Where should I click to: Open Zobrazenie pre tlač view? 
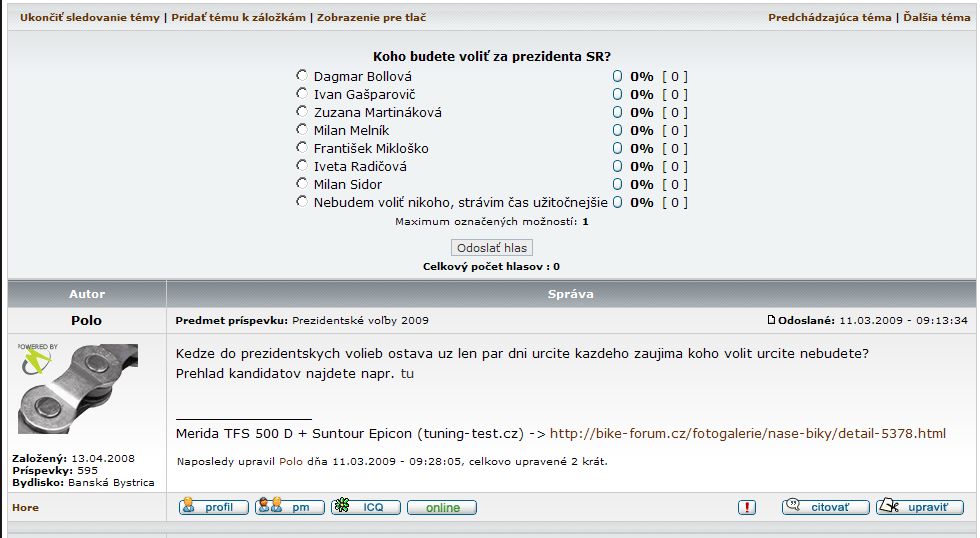378,18
